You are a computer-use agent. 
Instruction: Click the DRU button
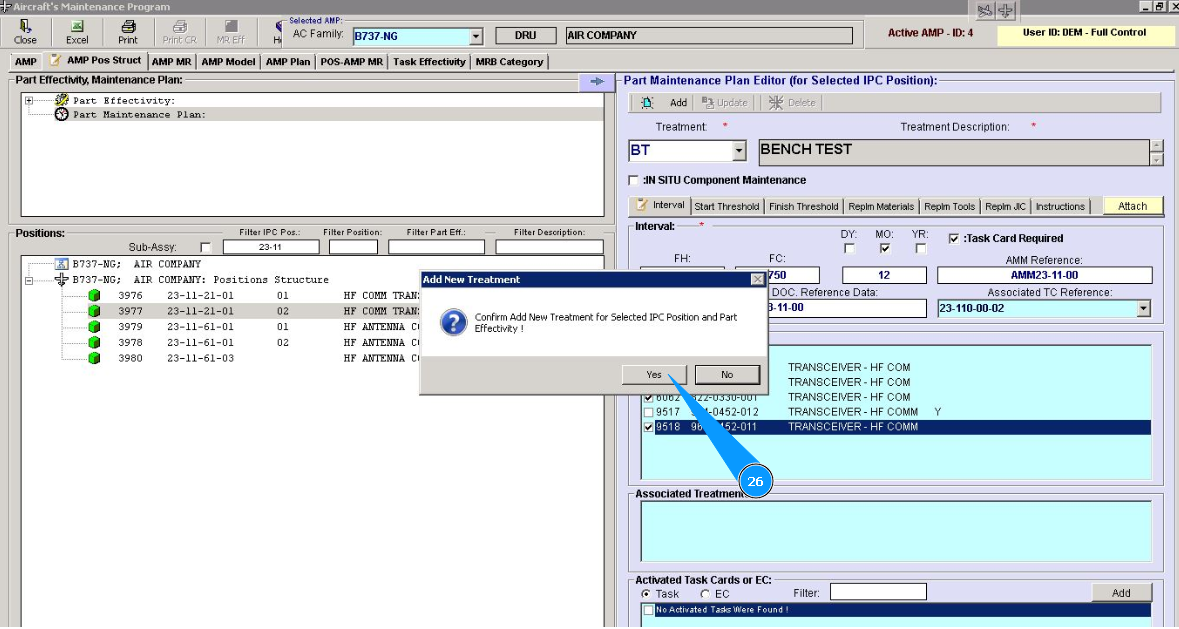click(x=526, y=35)
